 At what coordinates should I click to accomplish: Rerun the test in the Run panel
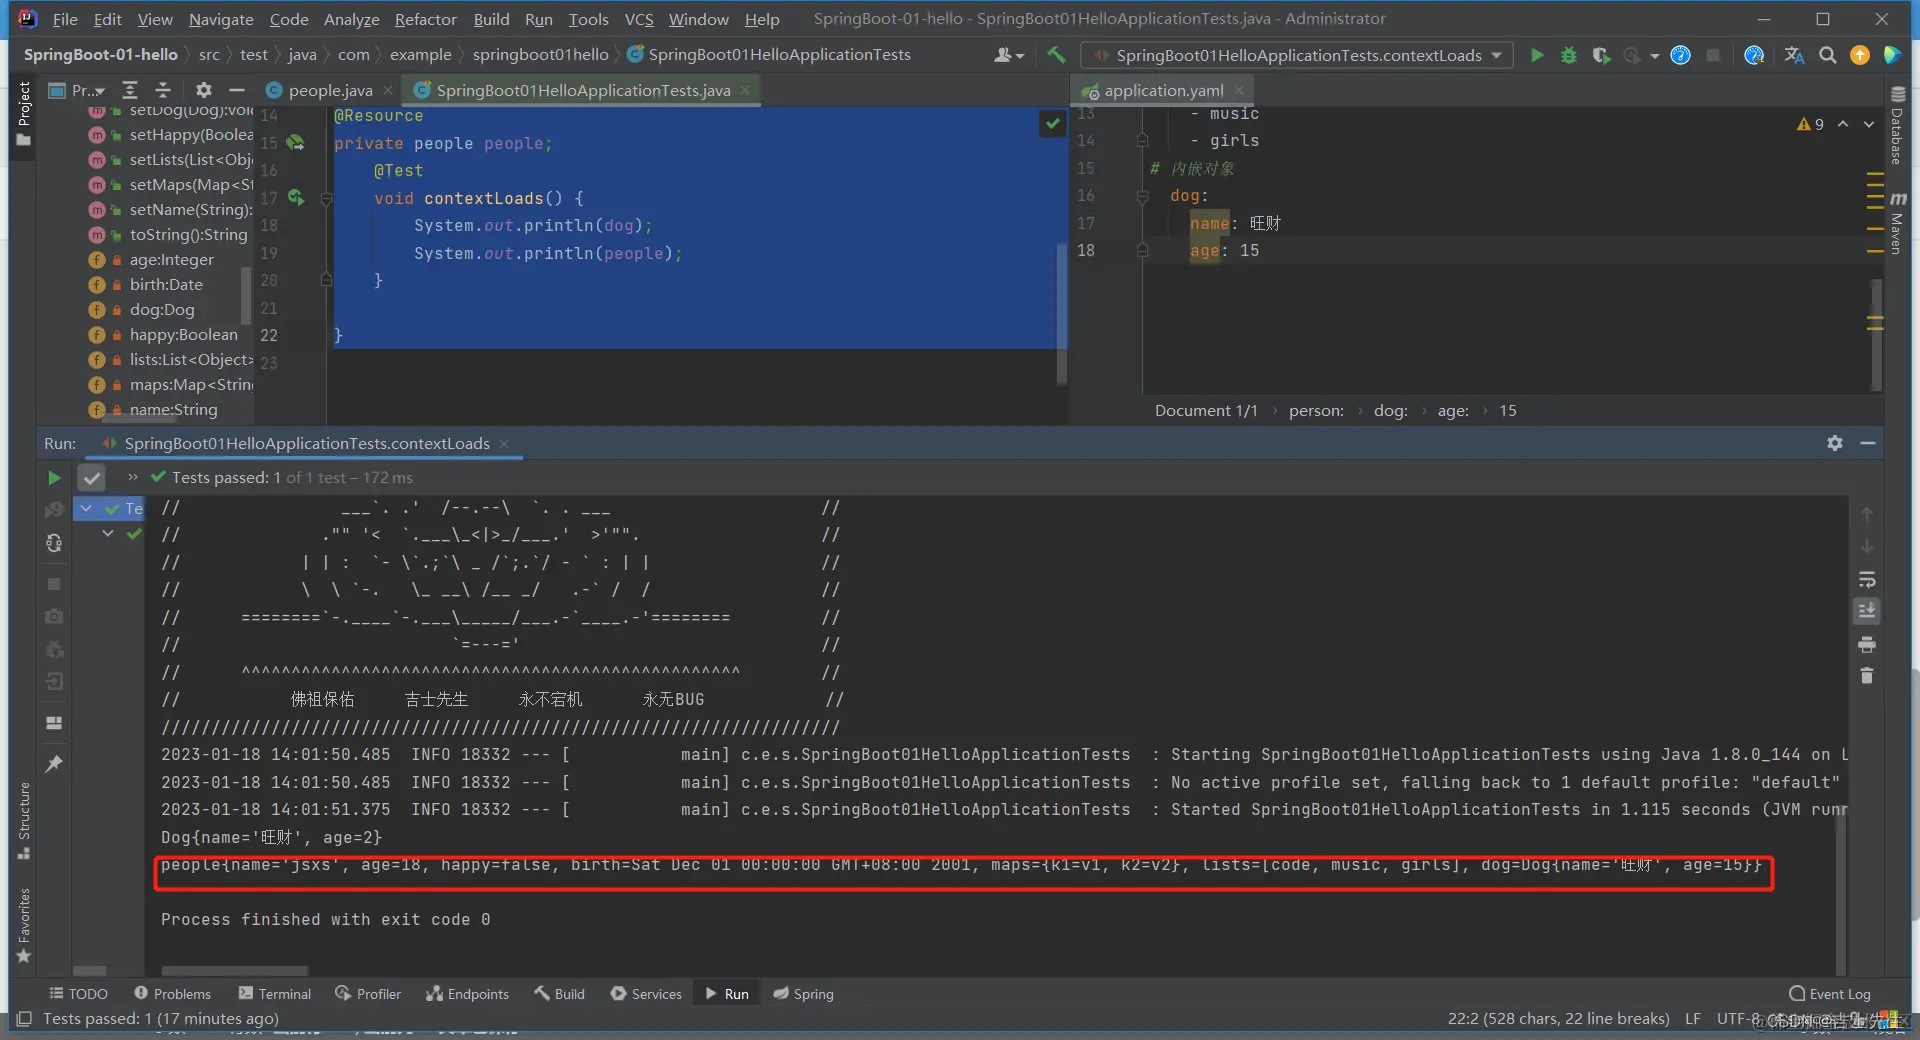tap(54, 478)
